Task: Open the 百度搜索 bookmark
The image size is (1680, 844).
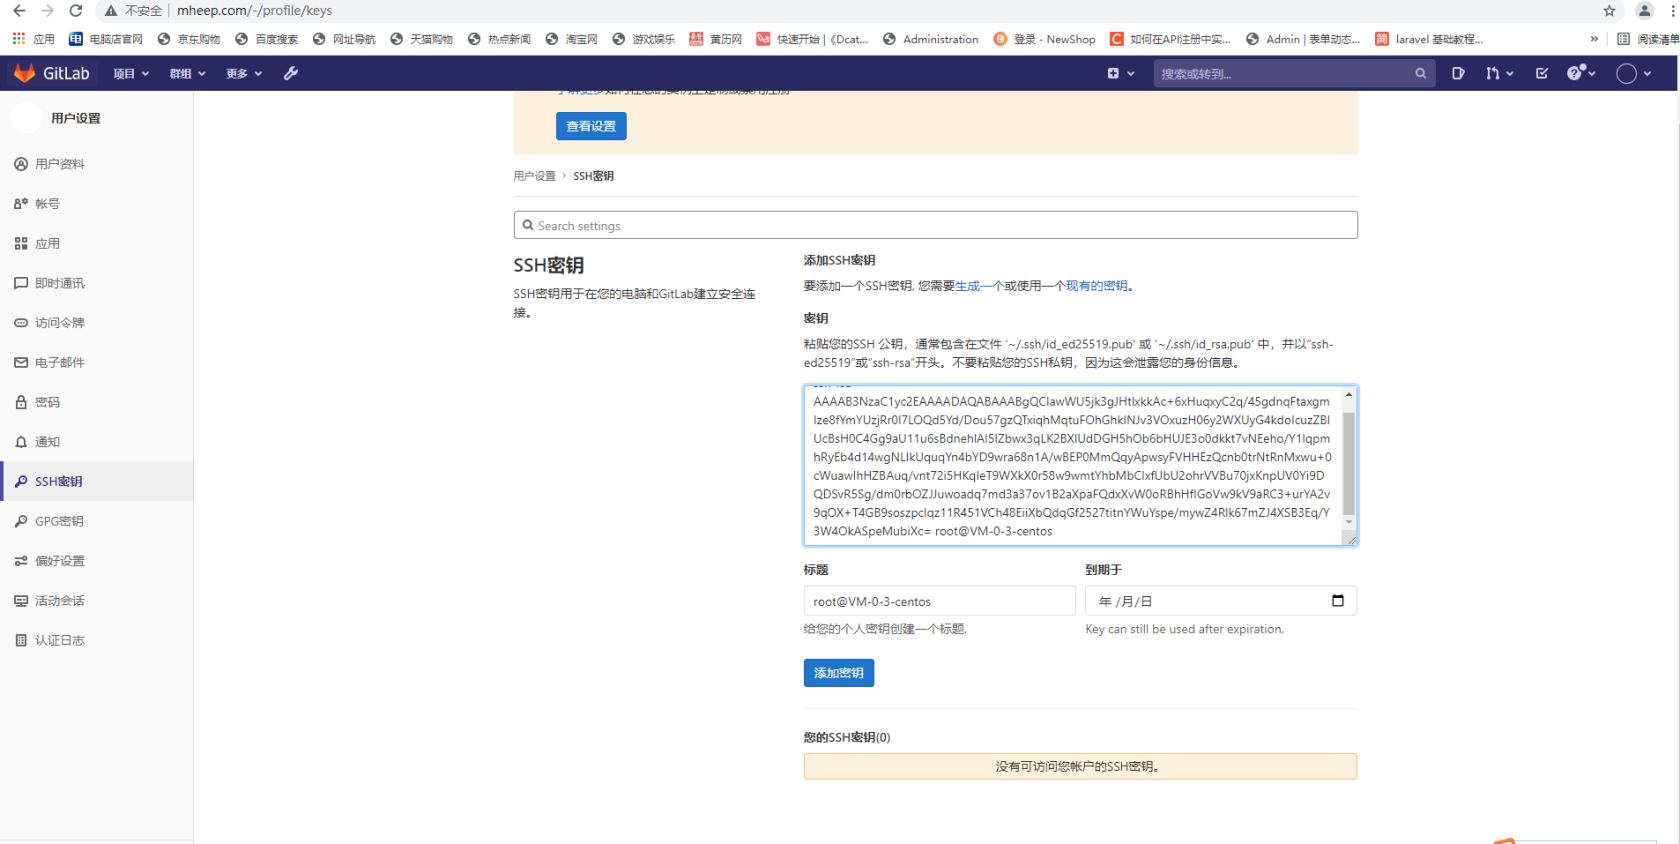Action: [267, 39]
